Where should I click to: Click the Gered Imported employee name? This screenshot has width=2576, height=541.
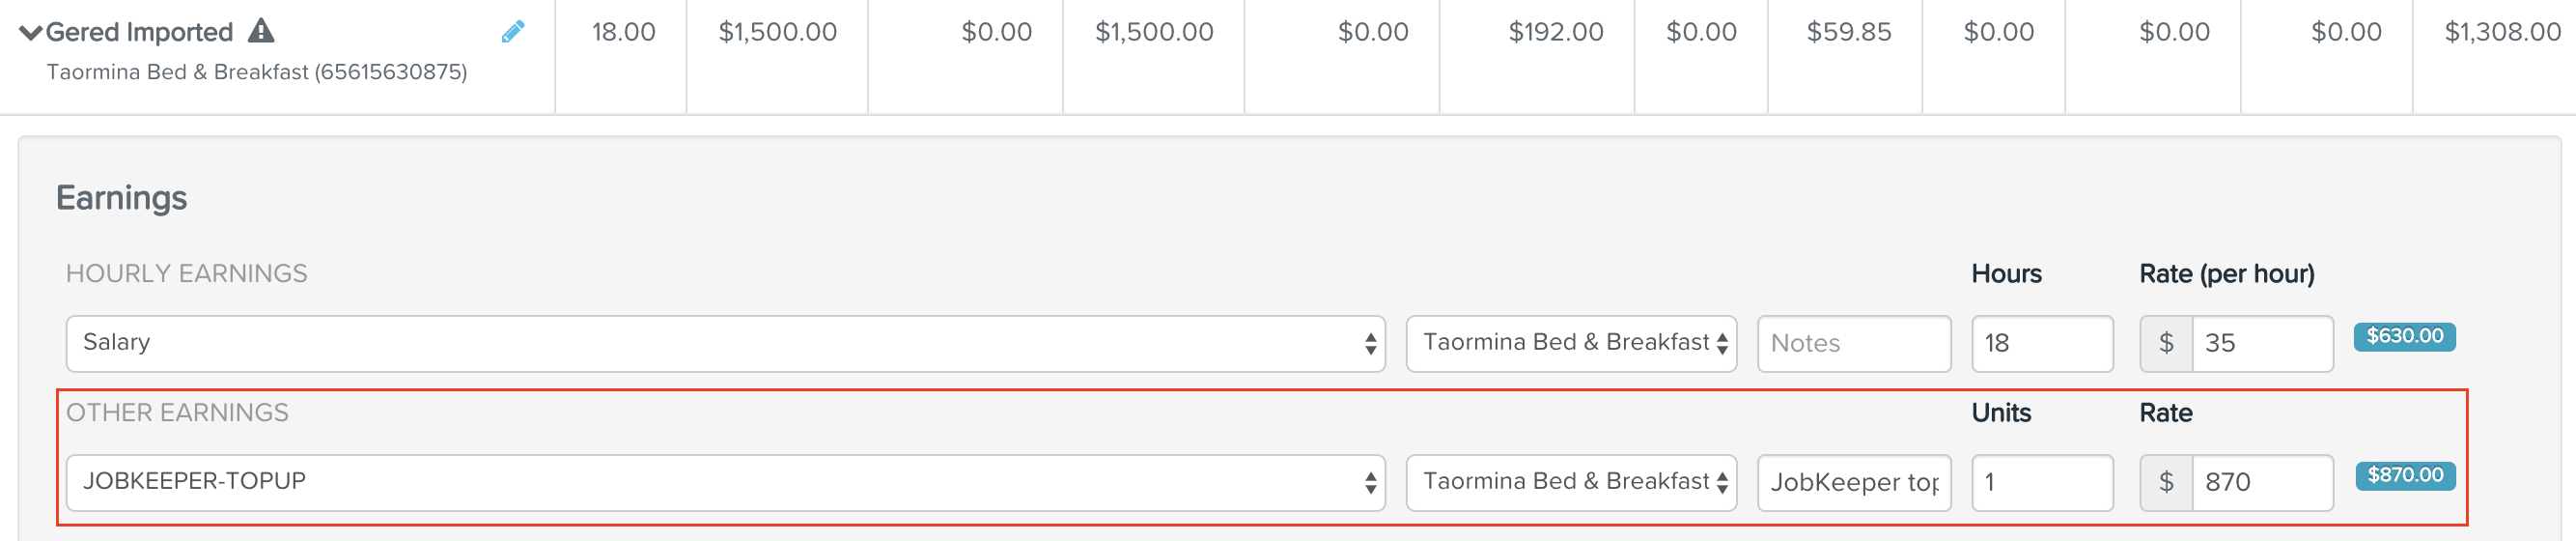[139, 33]
